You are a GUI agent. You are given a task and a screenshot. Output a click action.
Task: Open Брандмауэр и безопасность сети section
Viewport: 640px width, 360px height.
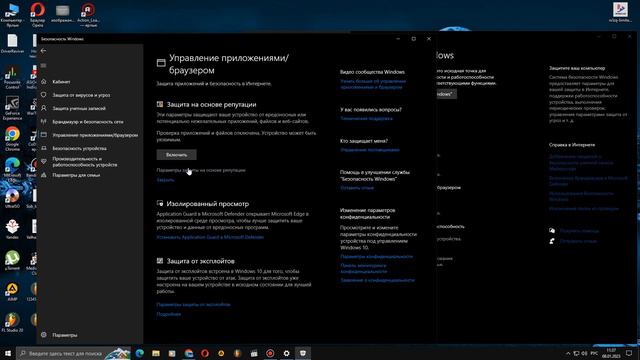coord(88,122)
